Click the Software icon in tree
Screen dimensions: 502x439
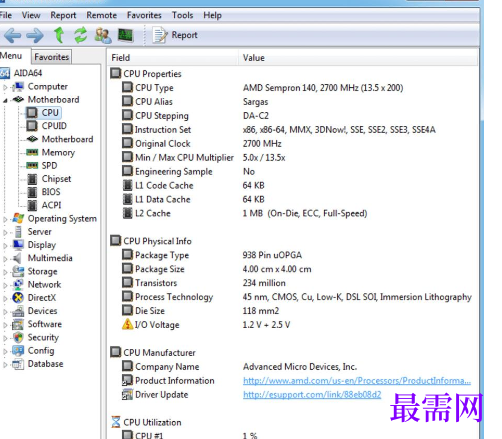point(18,324)
